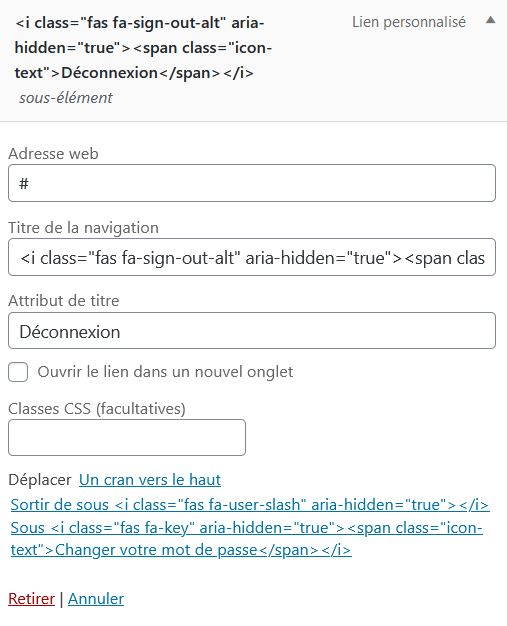Screen dimensions: 507x626
Task: Click the Ouvrir le lien dans un nouvel onglet label
Action: [x=165, y=372]
